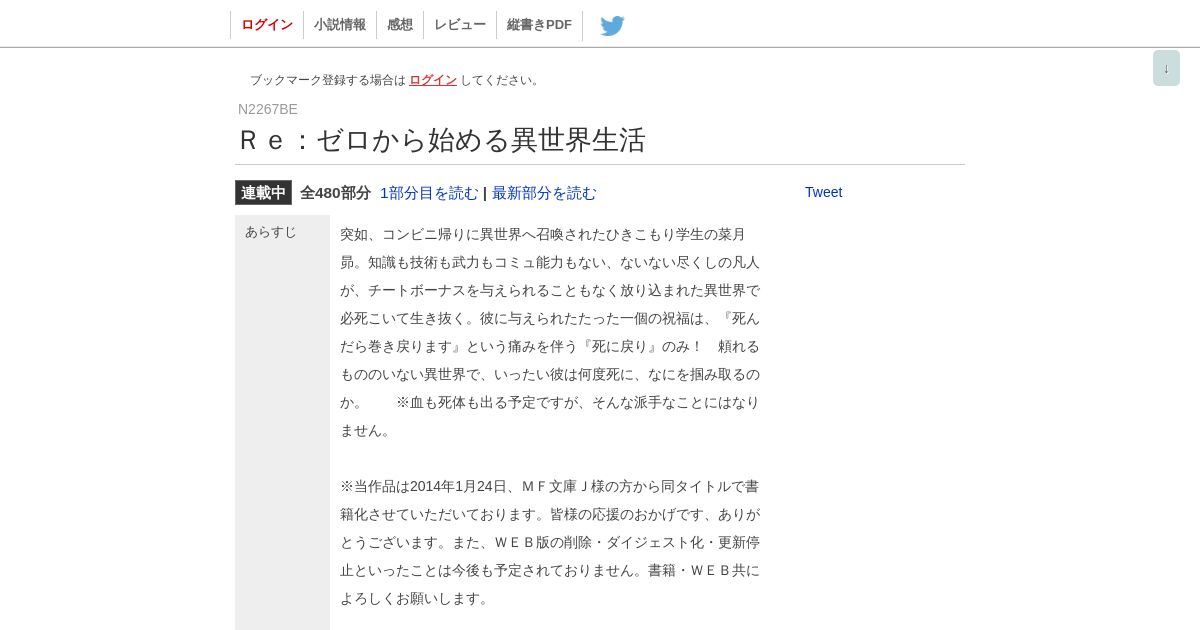Screen dimensions: 1200x630
Task: Click the あらすじ label cell
Action: [282, 422]
